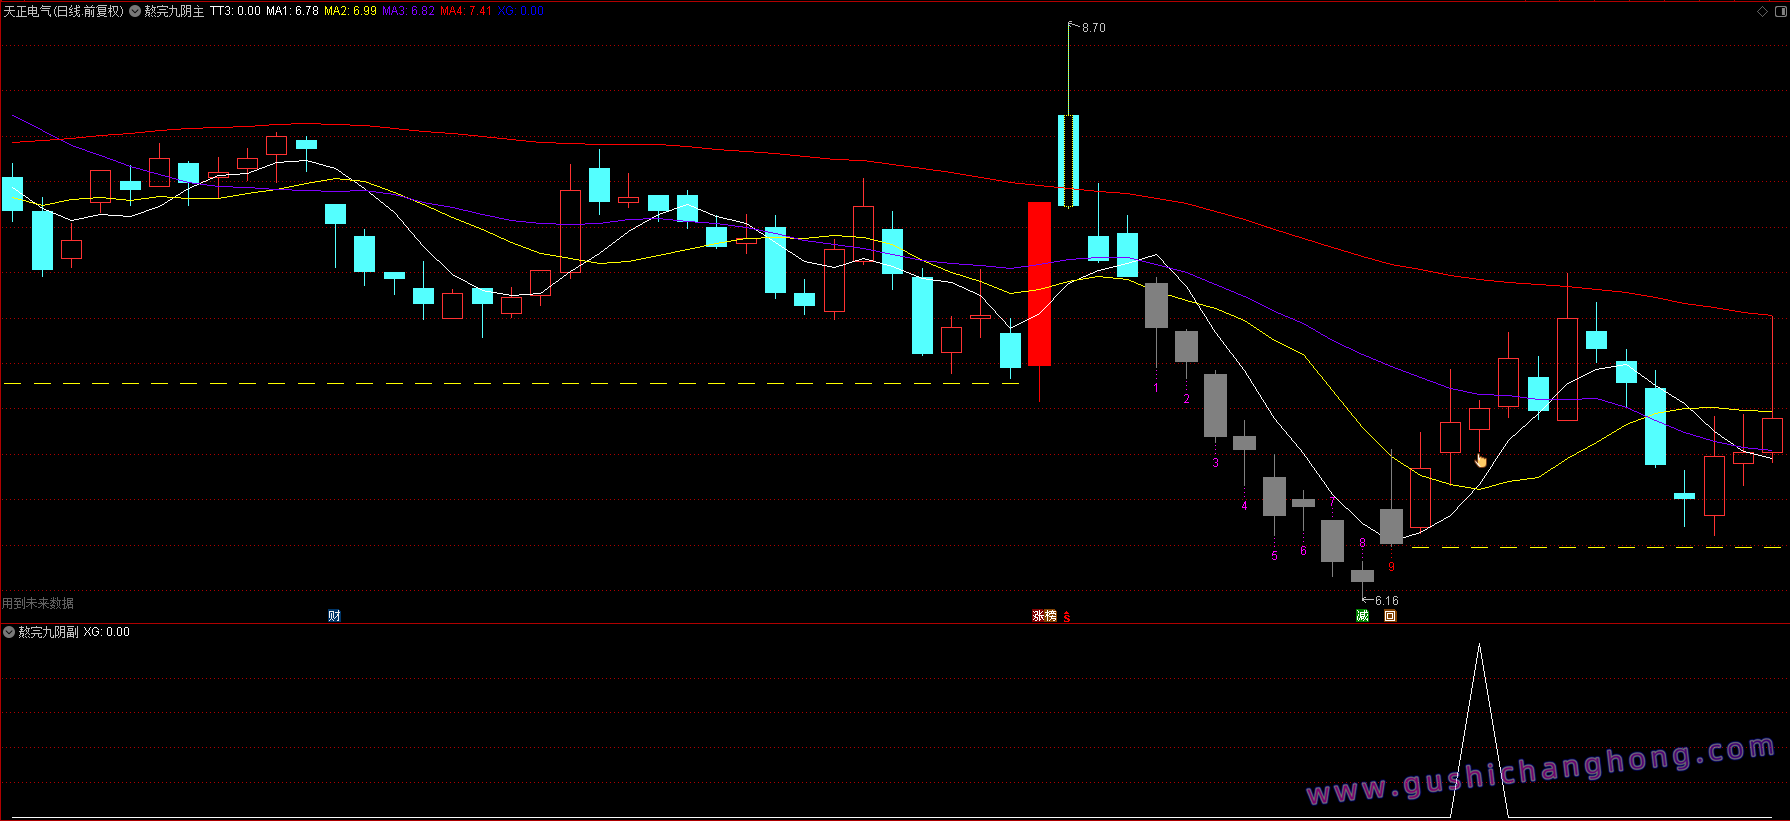Image resolution: width=1790 pixels, height=821 pixels.
Task: Click the red MA4: 7.41 legend label
Action: point(466,11)
